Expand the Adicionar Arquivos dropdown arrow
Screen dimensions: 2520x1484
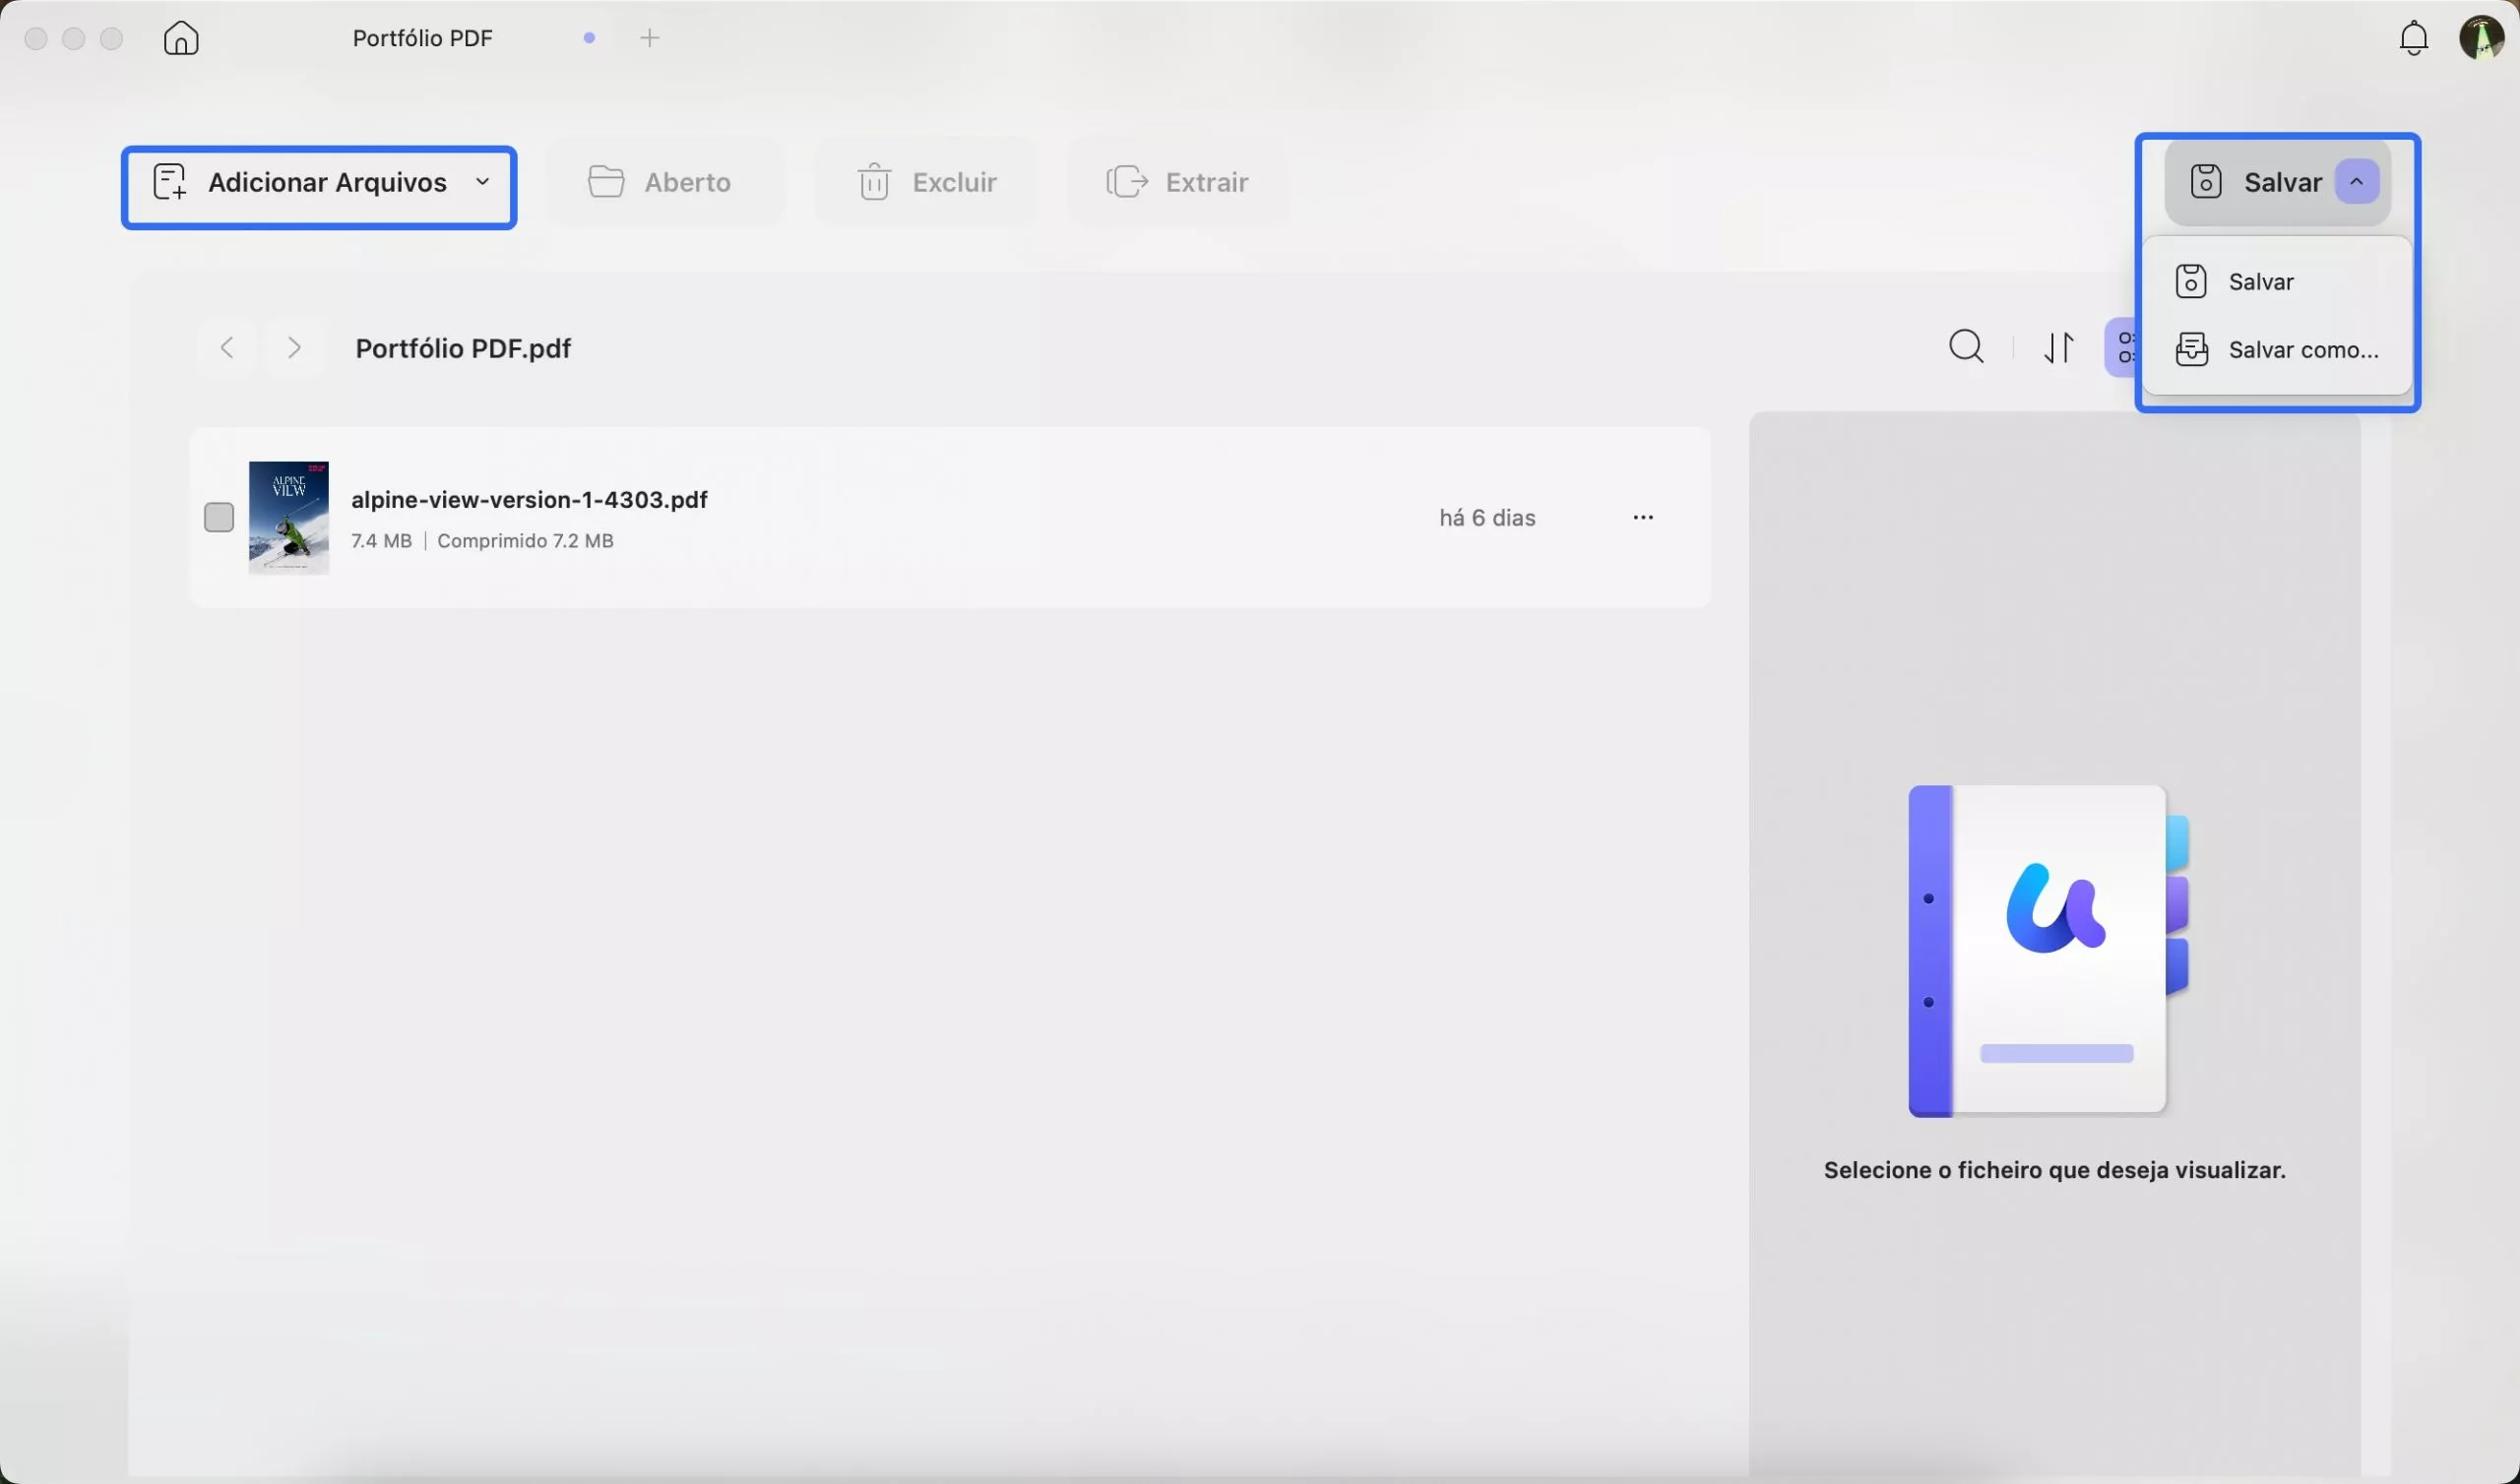[x=483, y=182]
